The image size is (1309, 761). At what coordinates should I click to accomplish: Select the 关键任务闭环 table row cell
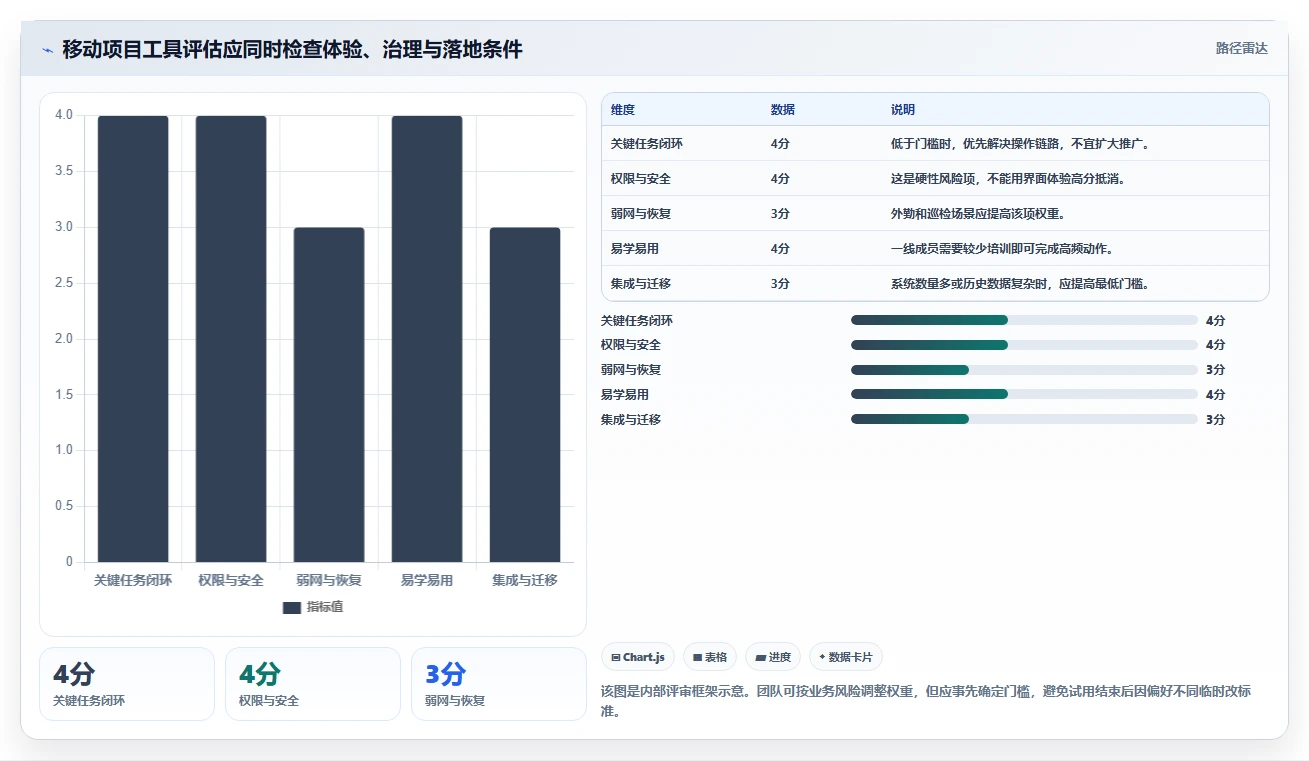(x=647, y=144)
